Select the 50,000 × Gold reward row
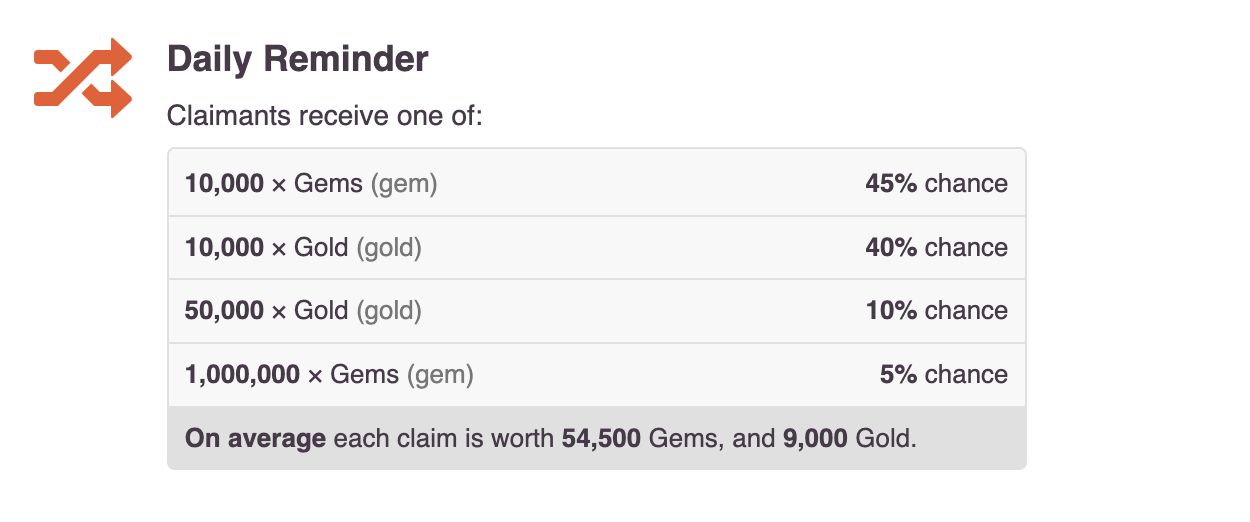Image resolution: width=1250 pixels, height=522 pixels. pyautogui.click(x=596, y=311)
